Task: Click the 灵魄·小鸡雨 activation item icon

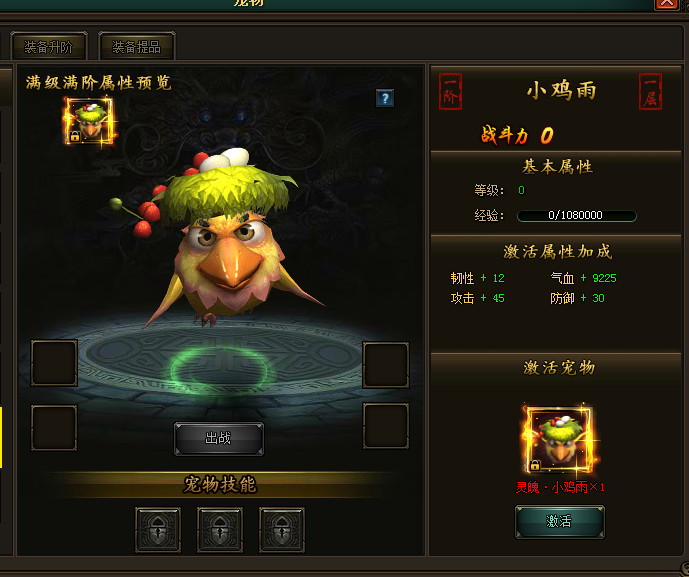Action: [x=559, y=440]
